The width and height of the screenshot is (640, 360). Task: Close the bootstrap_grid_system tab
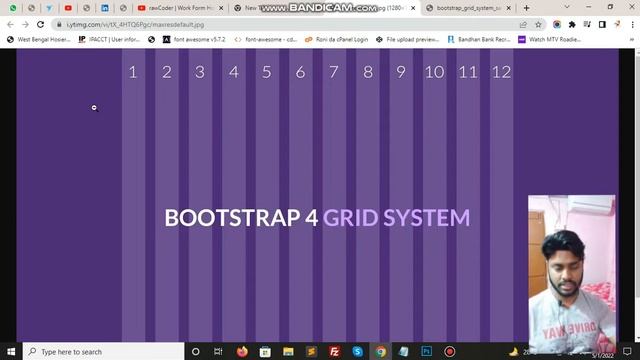point(509,8)
